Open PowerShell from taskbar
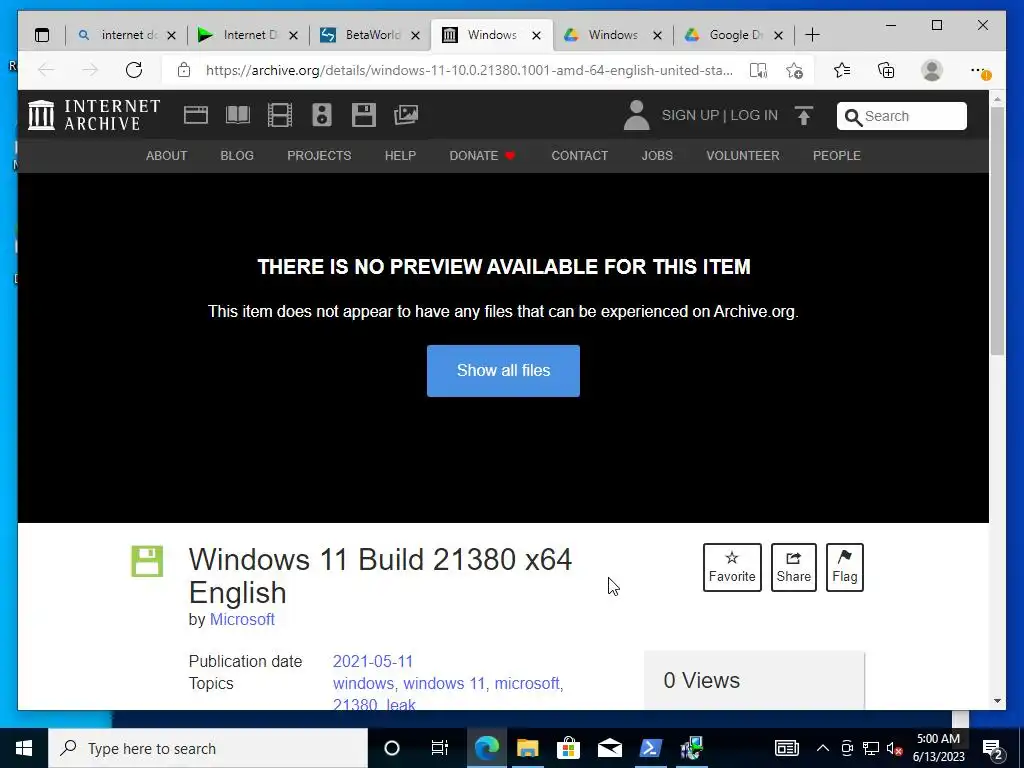The height and width of the screenshot is (768, 1024). (x=650, y=748)
